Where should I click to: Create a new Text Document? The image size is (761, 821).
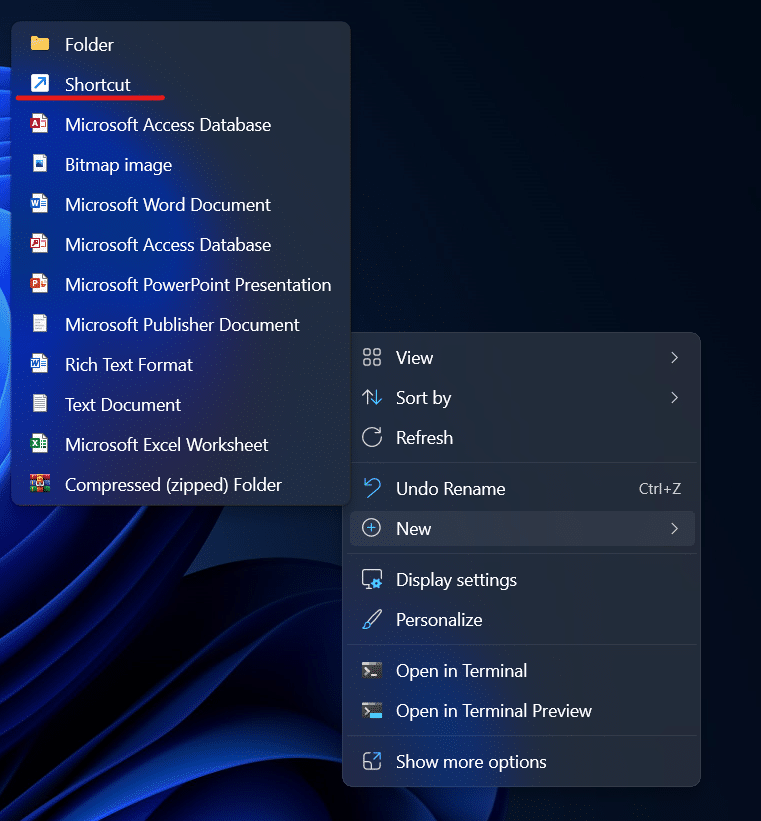pyautogui.click(x=181, y=405)
